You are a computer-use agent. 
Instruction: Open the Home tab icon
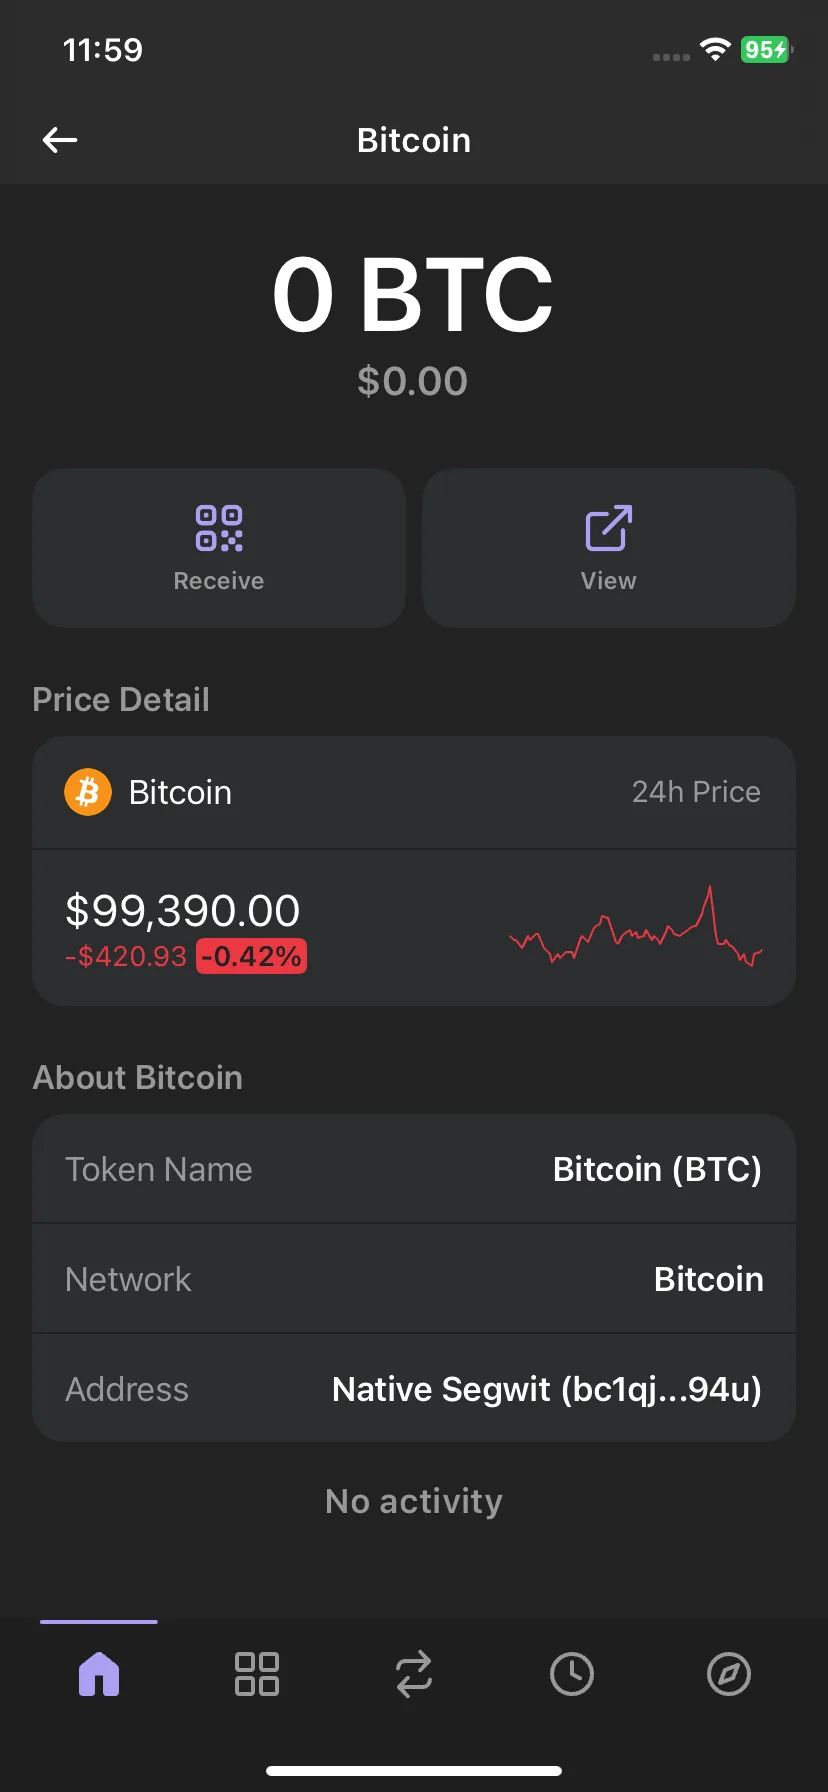point(99,1674)
